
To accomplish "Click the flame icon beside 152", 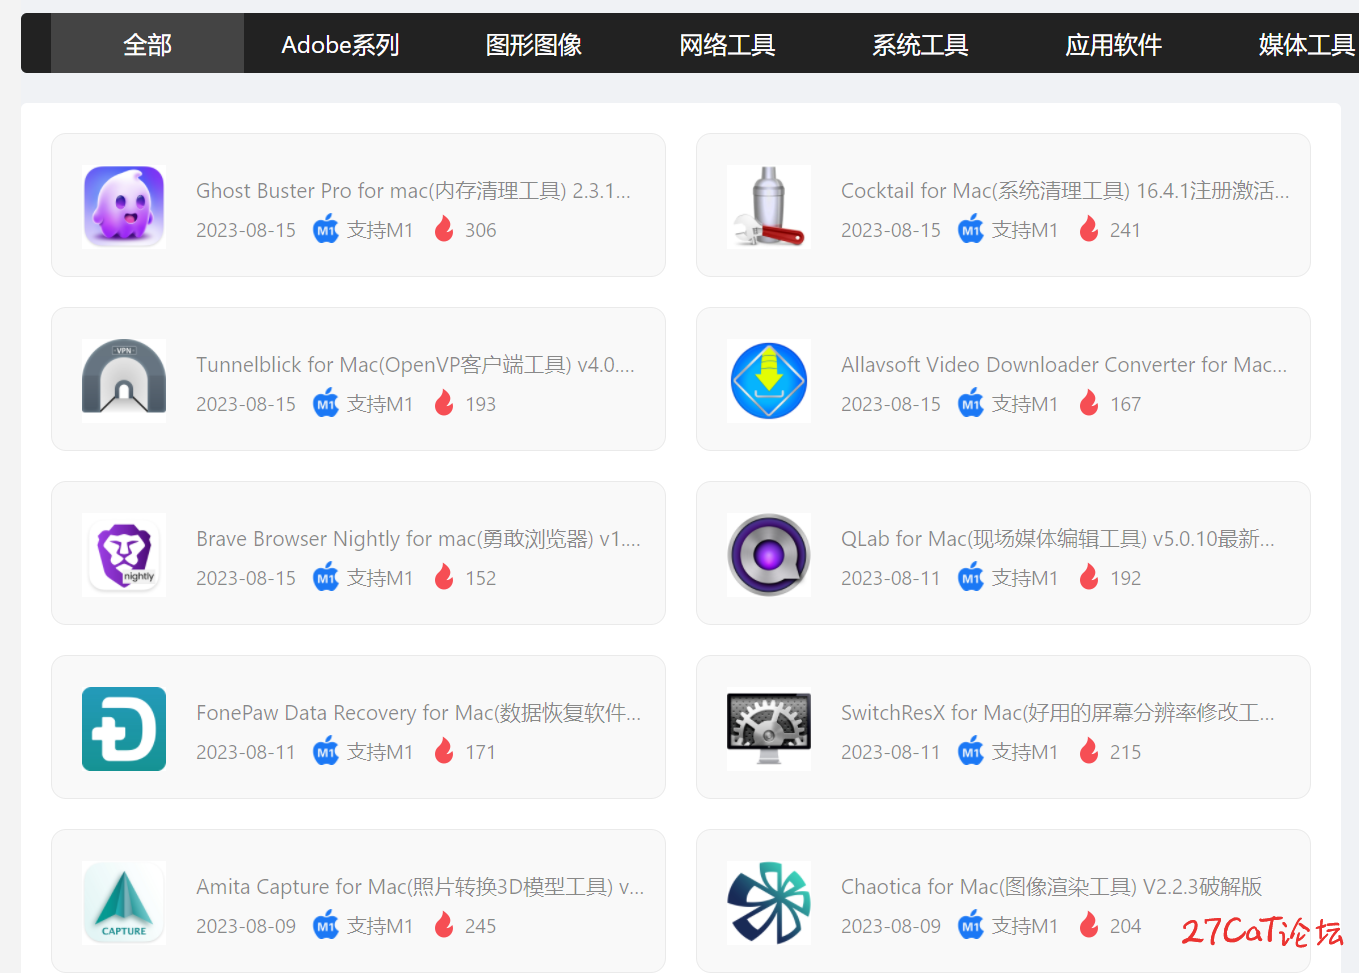I will pyautogui.click(x=444, y=577).
